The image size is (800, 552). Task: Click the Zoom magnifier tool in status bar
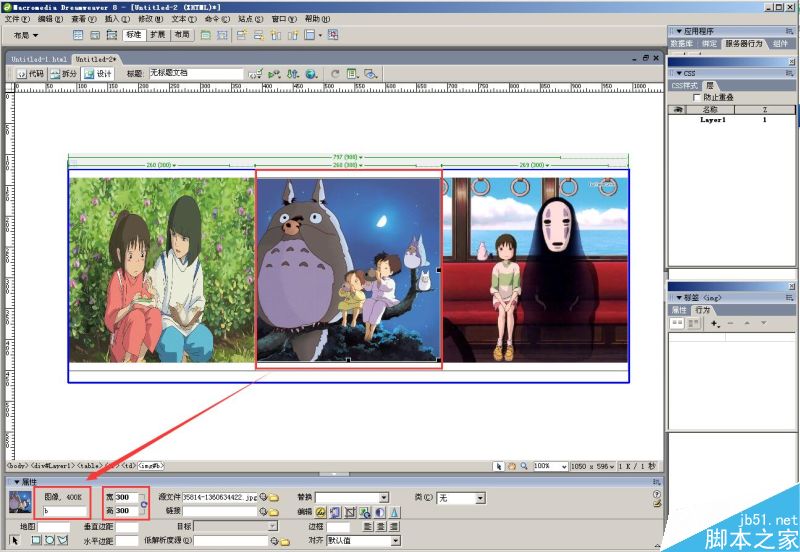pos(524,466)
